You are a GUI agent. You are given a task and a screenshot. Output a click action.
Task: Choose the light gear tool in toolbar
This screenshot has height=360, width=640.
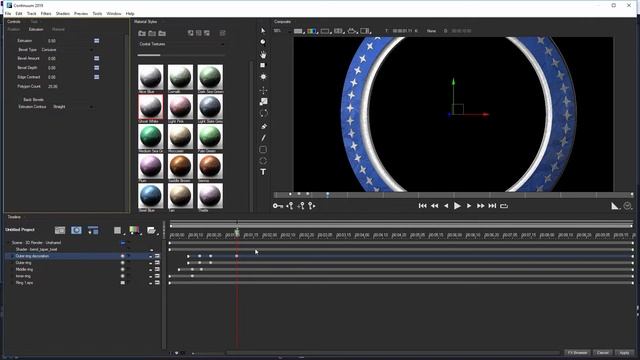tap(263, 77)
